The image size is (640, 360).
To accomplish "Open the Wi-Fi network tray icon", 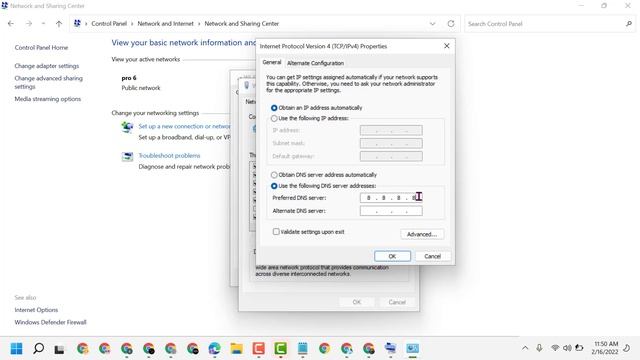I will 555,348.
